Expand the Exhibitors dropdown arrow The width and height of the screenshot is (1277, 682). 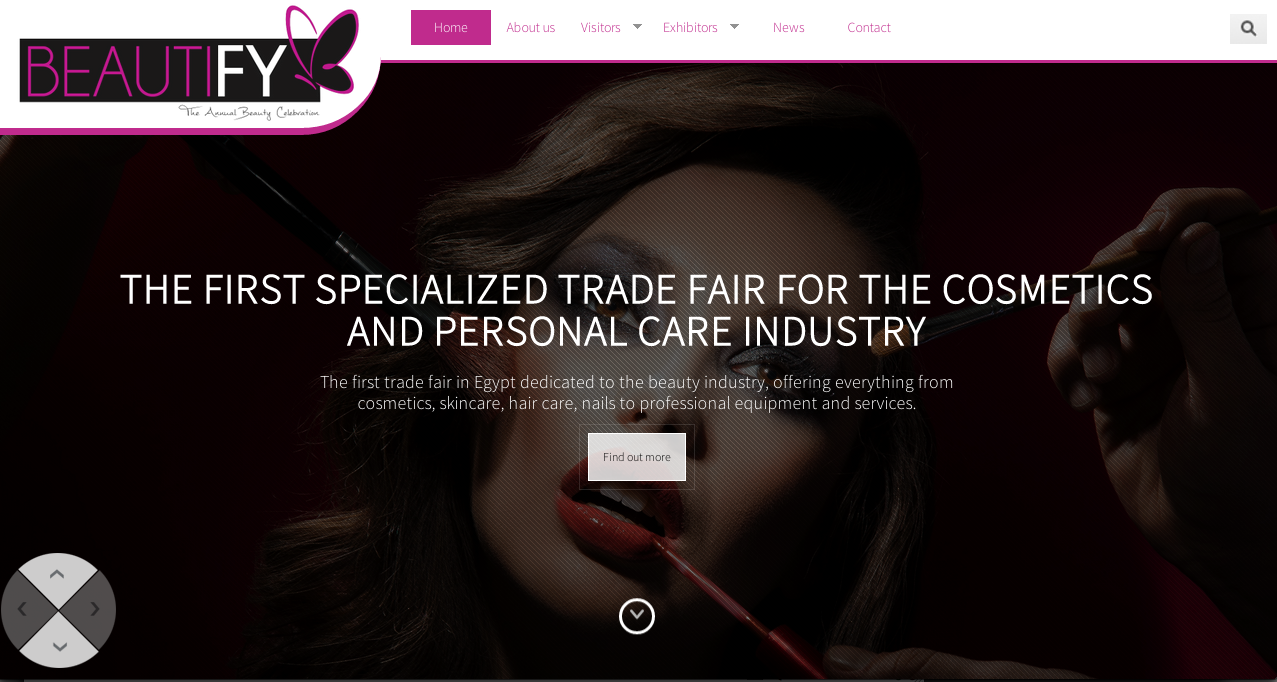tap(734, 26)
